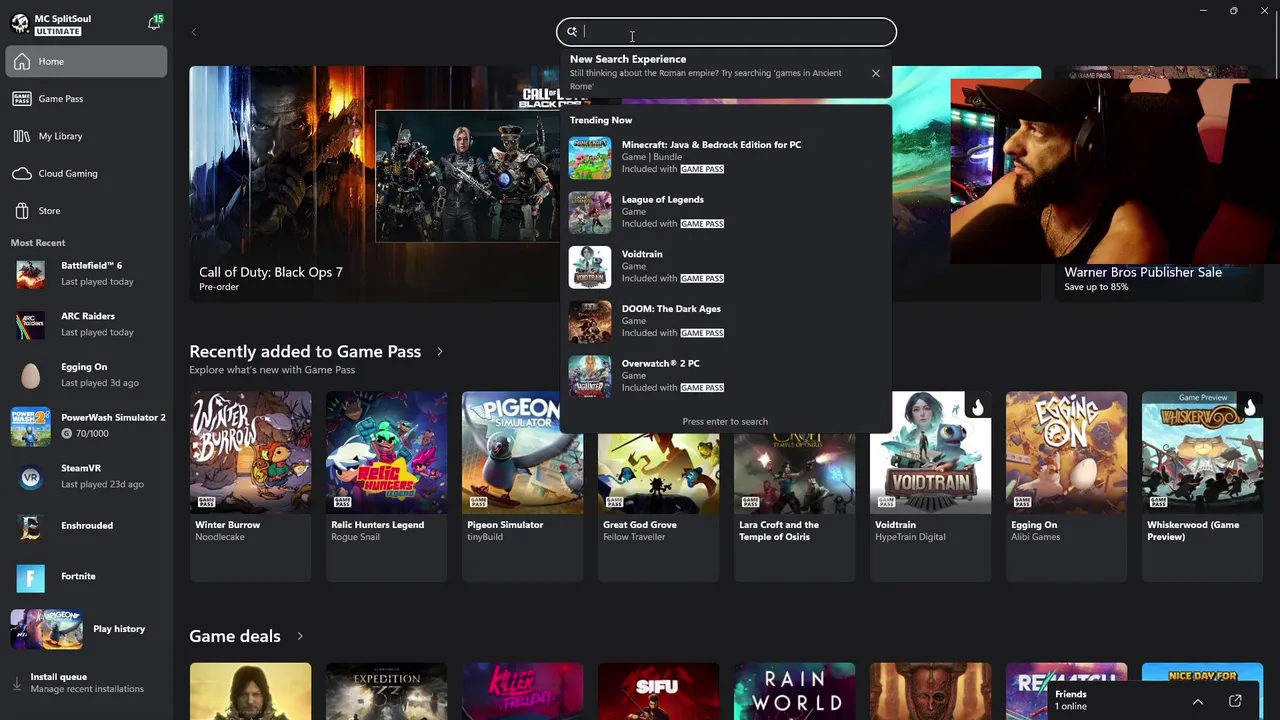Open My Library in the sidebar
Viewport: 1280px width, 720px height.
[86, 136]
